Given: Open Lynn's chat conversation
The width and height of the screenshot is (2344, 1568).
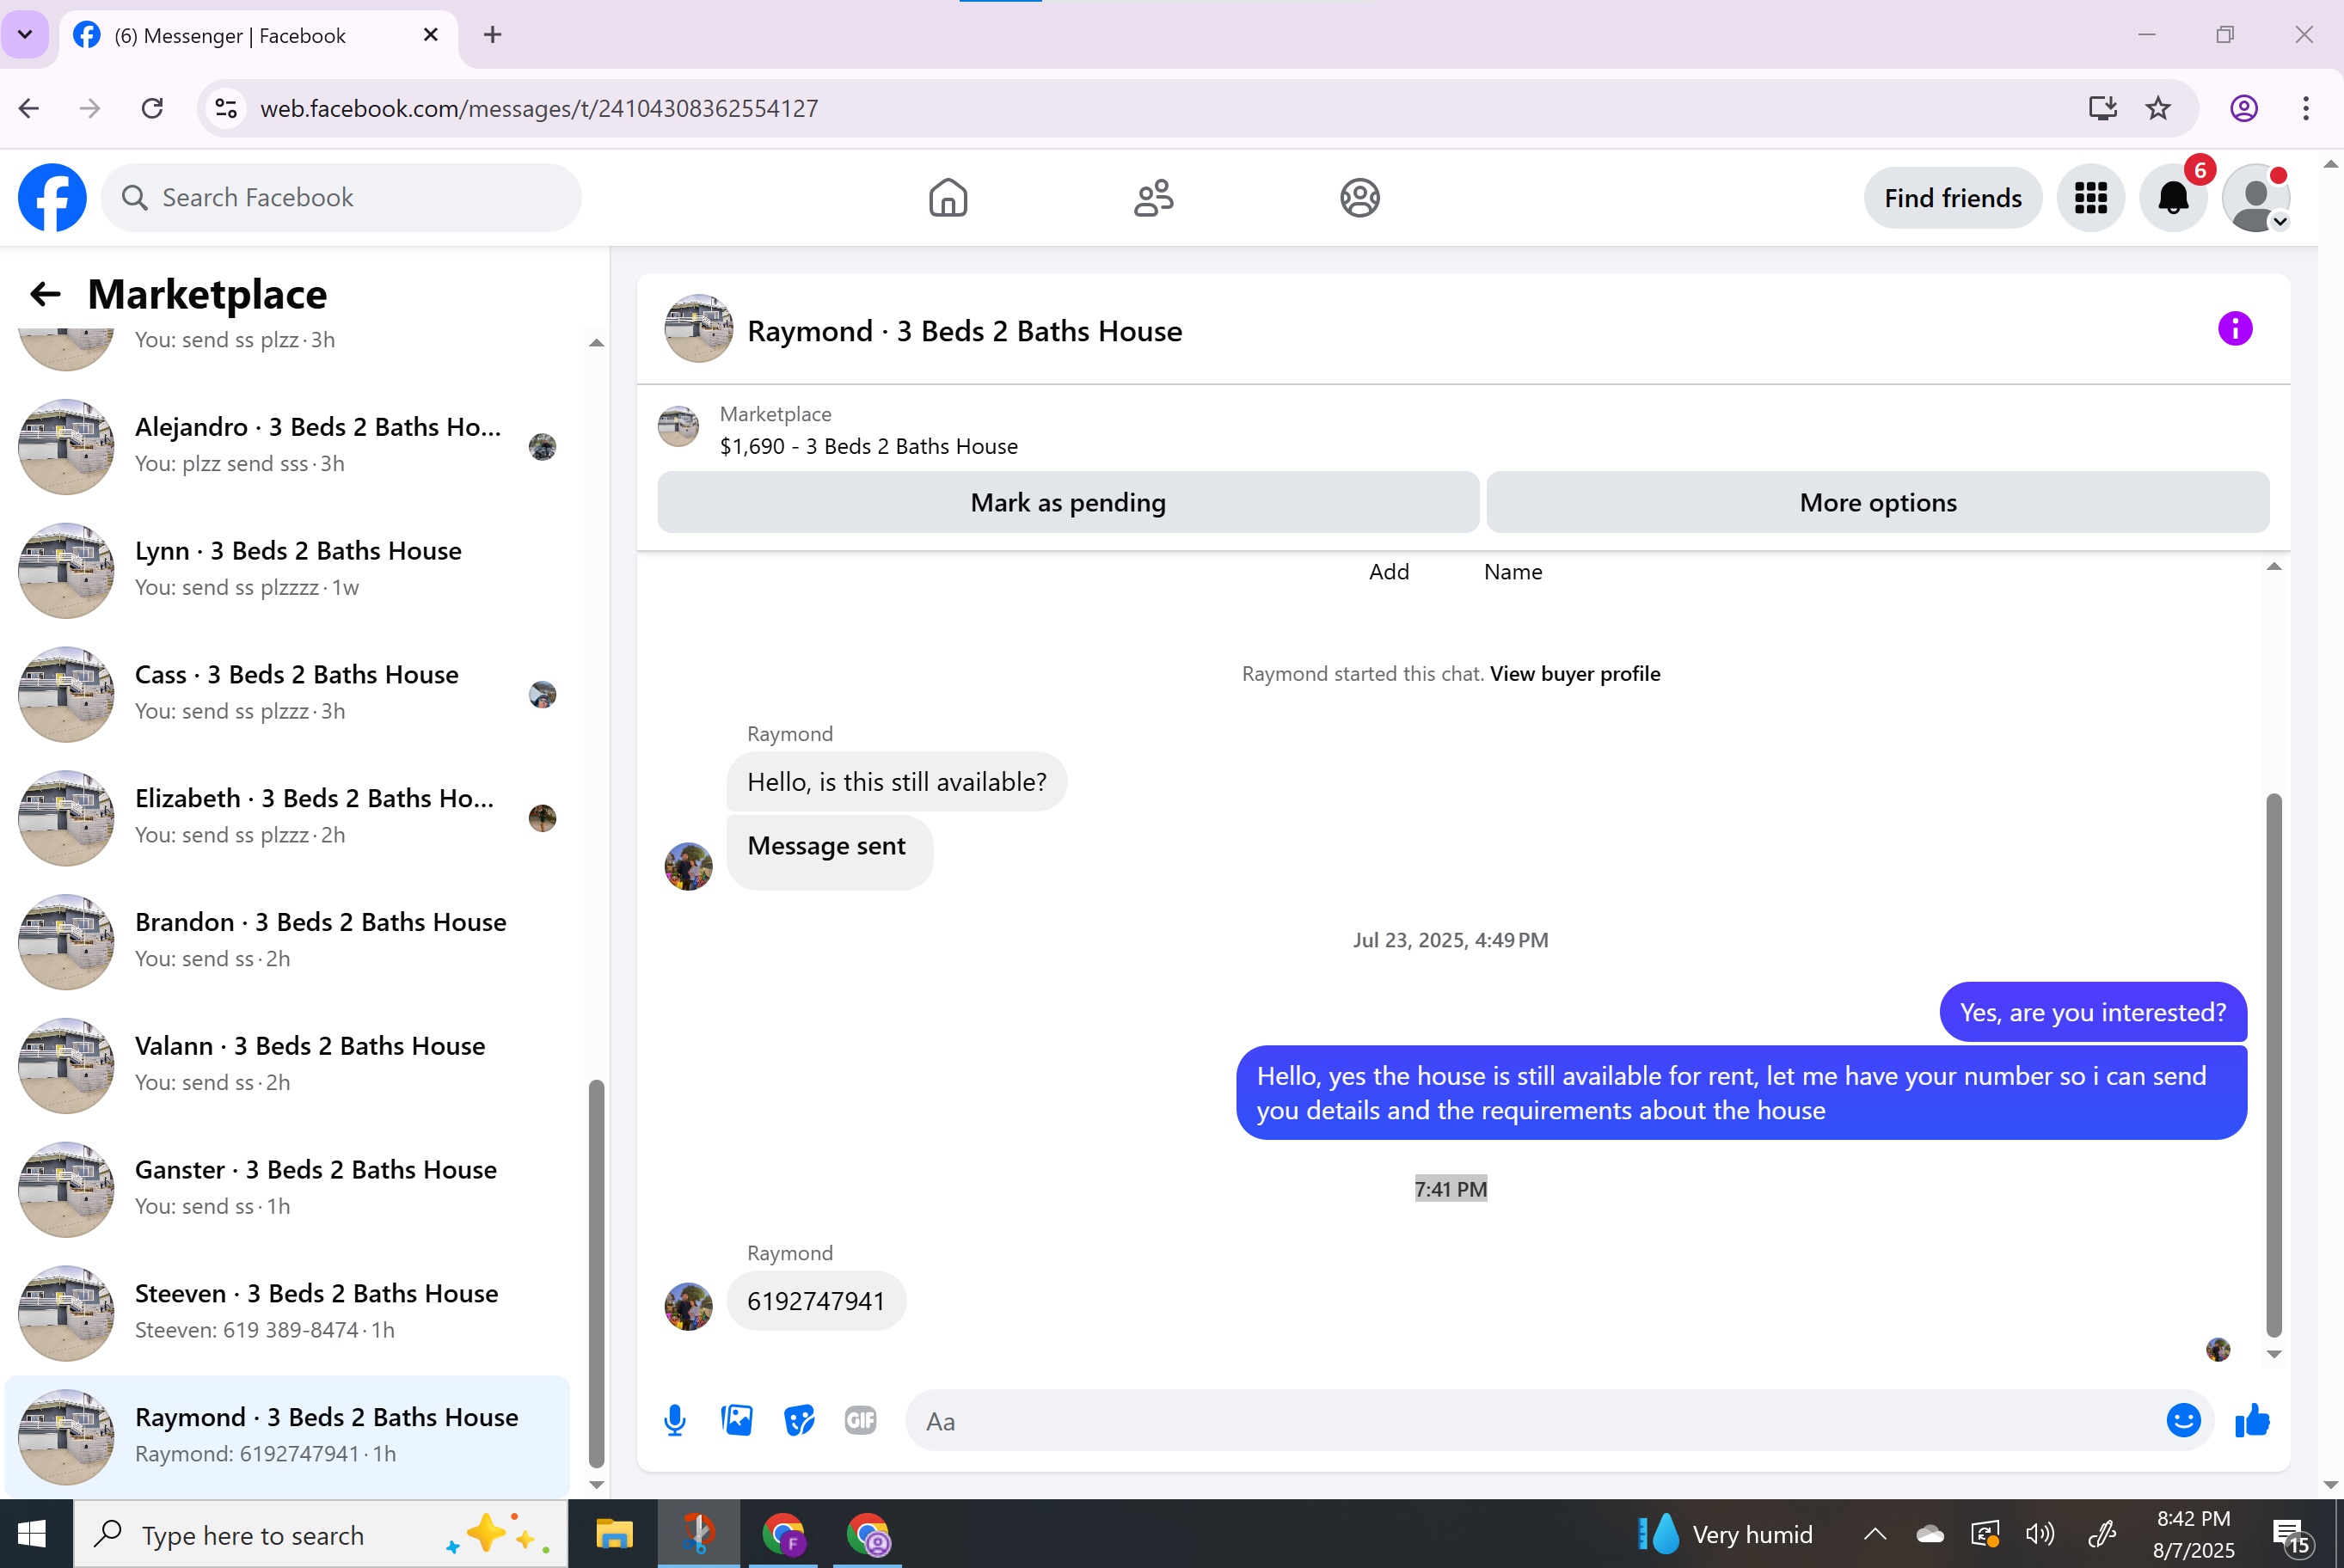Looking at the screenshot, I should [x=287, y=570].
